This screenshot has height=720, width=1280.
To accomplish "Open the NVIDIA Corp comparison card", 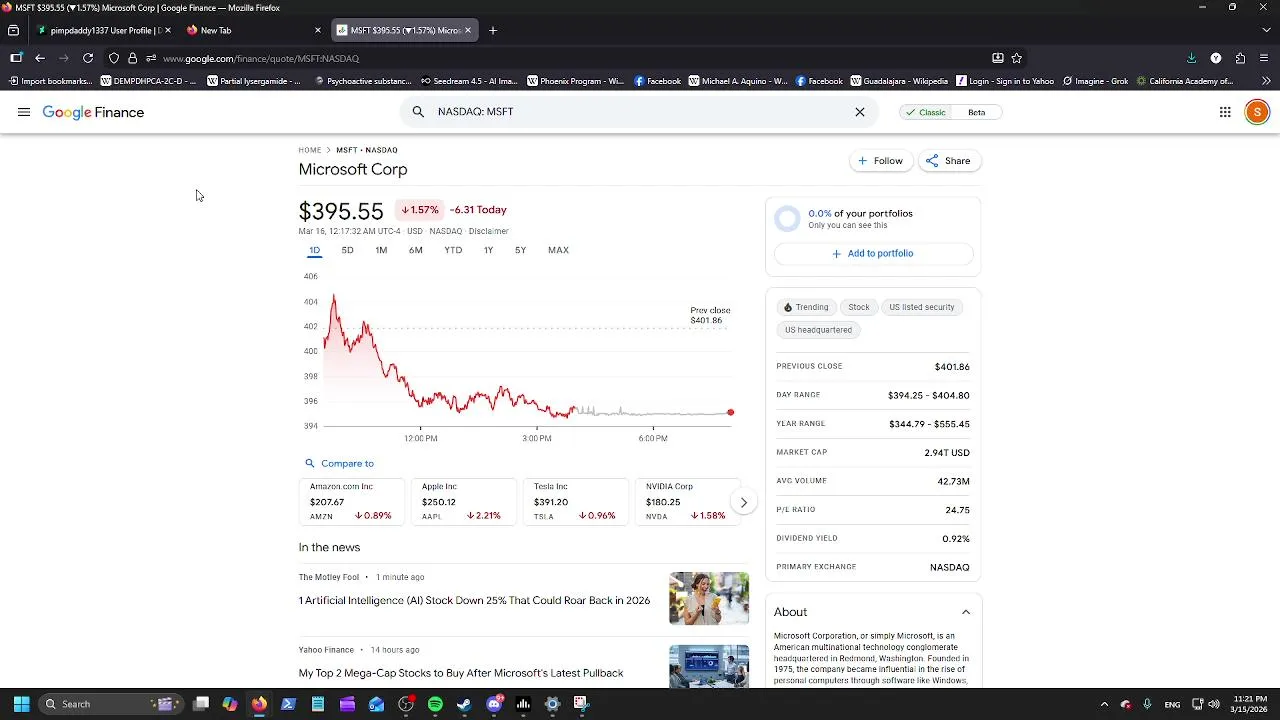I will 687,501.
